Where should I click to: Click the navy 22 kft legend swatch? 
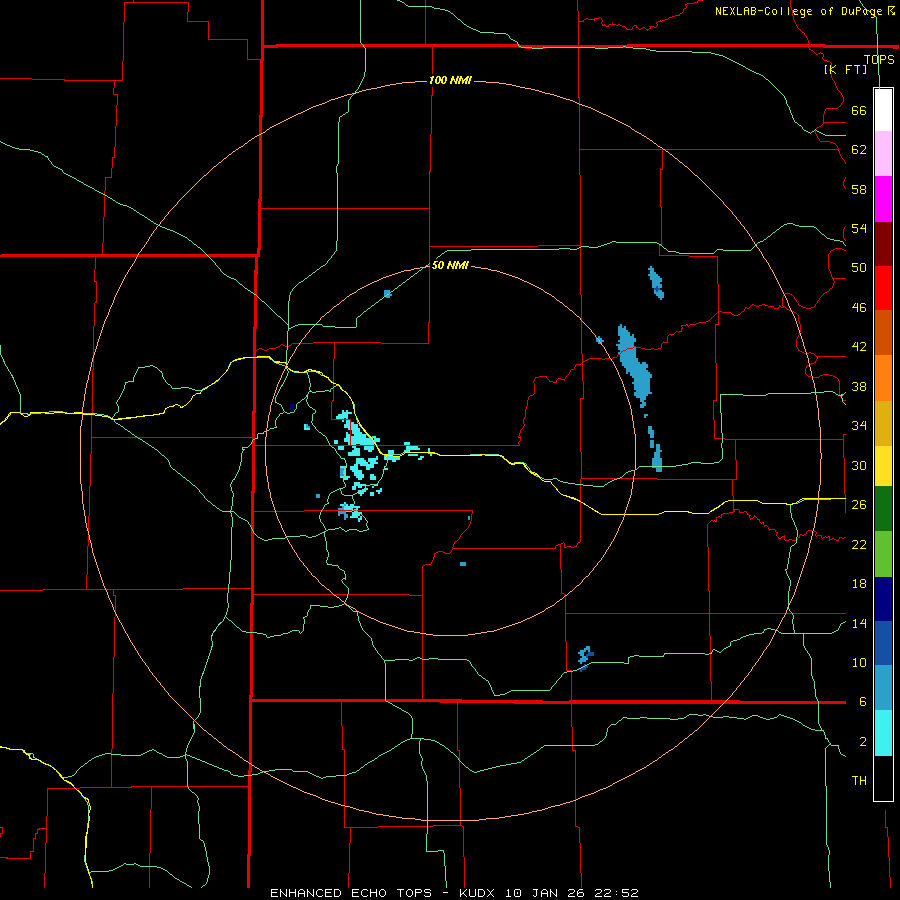tap(883, 599)
